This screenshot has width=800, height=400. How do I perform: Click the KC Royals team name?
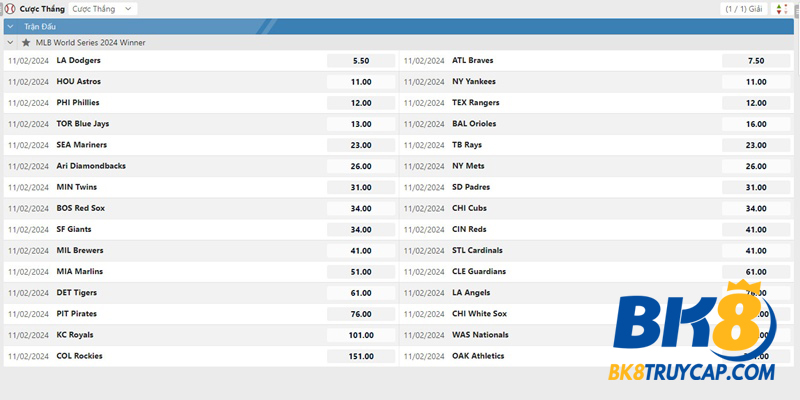(x=75, y=335)
